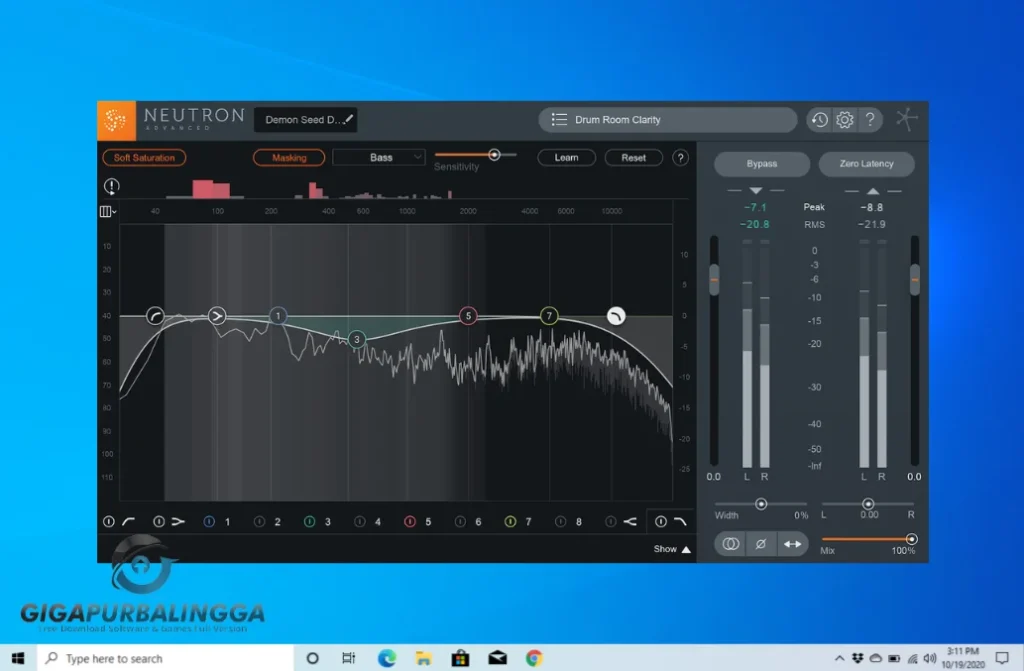Image resolution: width=1024 pixels, height=671 pixels.
Task: Select the high-shelf filter icon bottom right
Action: (x=678, y=521)
